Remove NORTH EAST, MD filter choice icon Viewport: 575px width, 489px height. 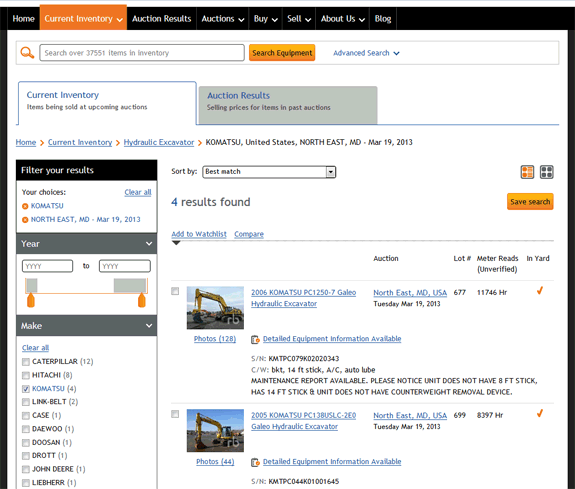tap(25, 220)
